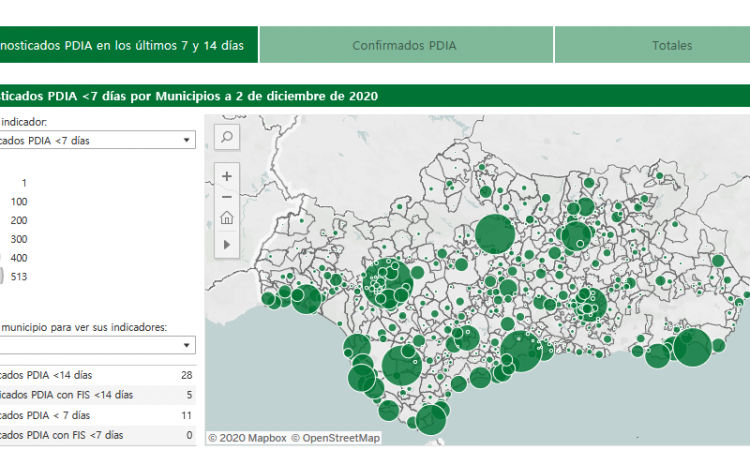Zoom in on the map
The image size is (750, 450).
point(227,176)
